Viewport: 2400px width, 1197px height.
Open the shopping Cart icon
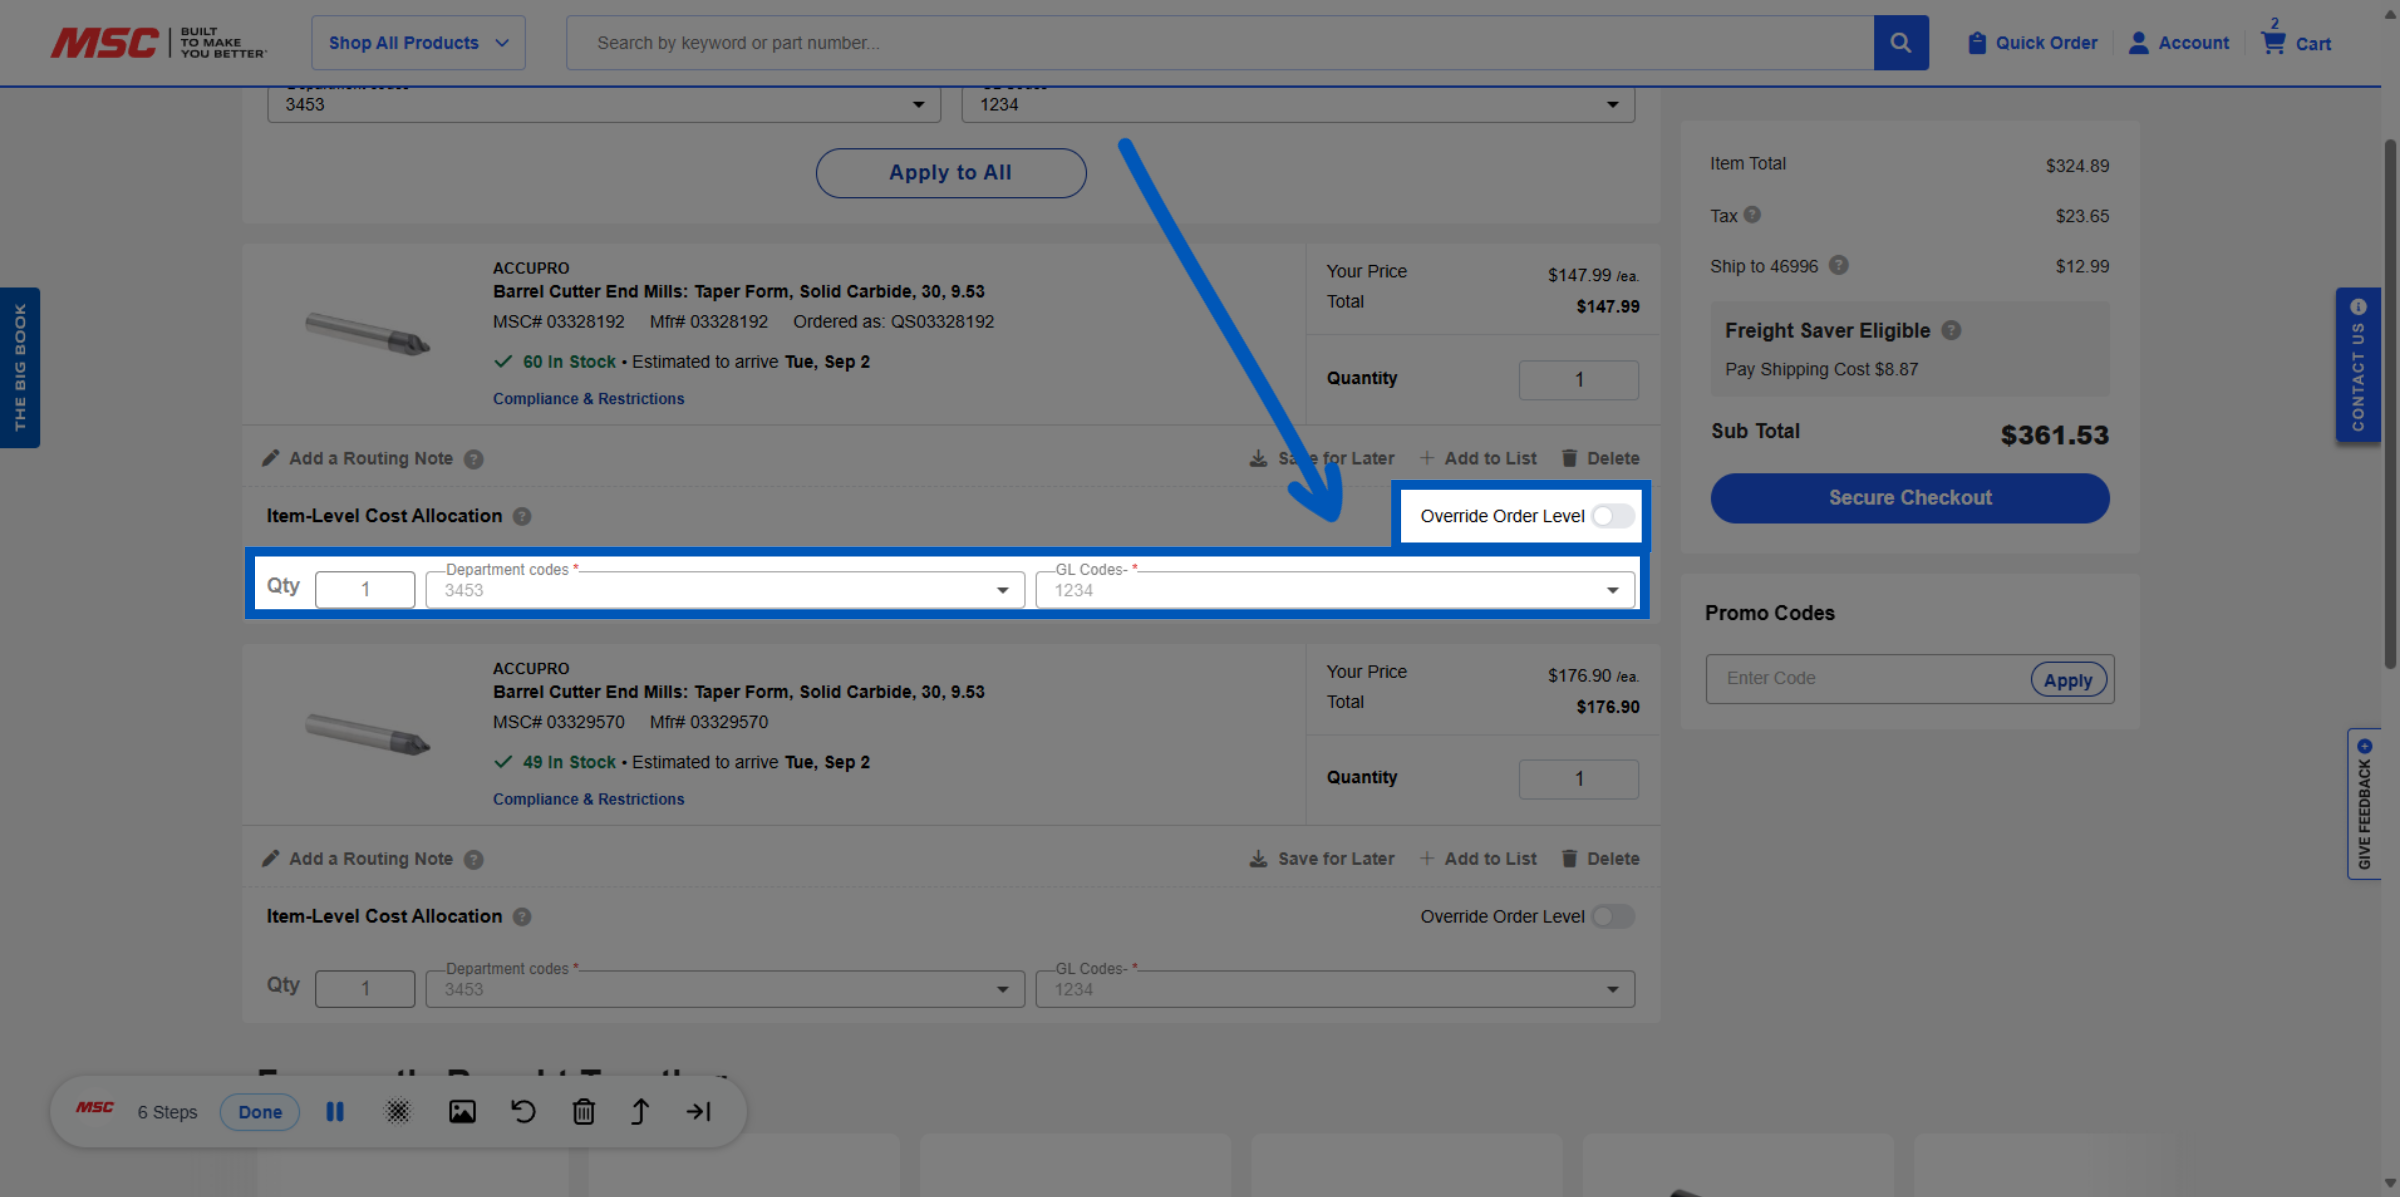coord(2273,43)
